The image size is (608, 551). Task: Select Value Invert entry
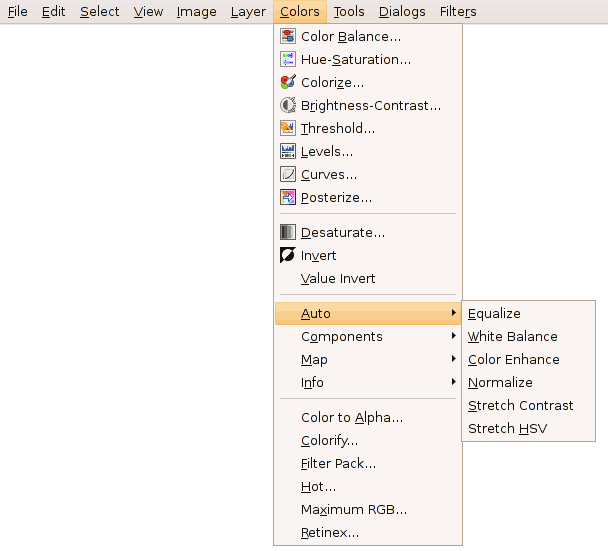click(x=368, y=278)
